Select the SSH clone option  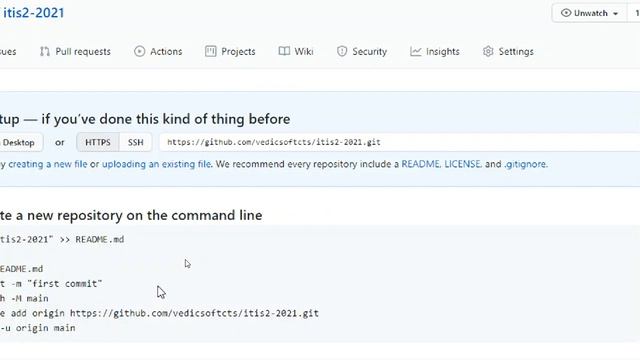pyautogui.click(x=136, y=142)
